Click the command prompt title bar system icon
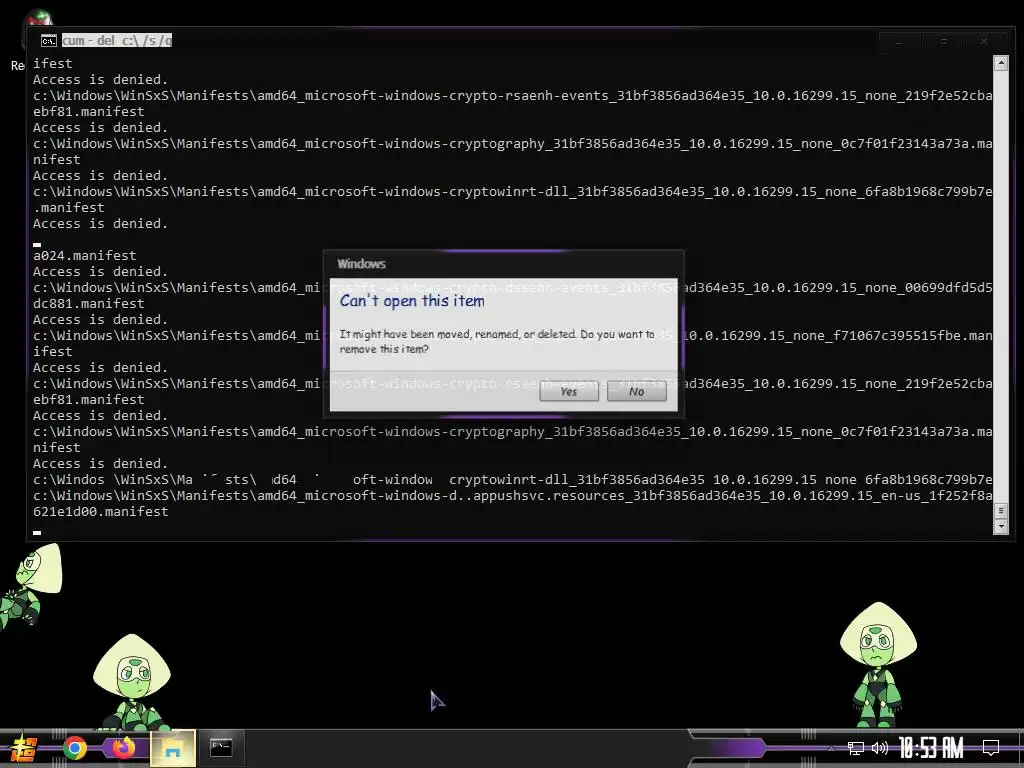The image size is (1024, 768). click(x=48, y=41)
